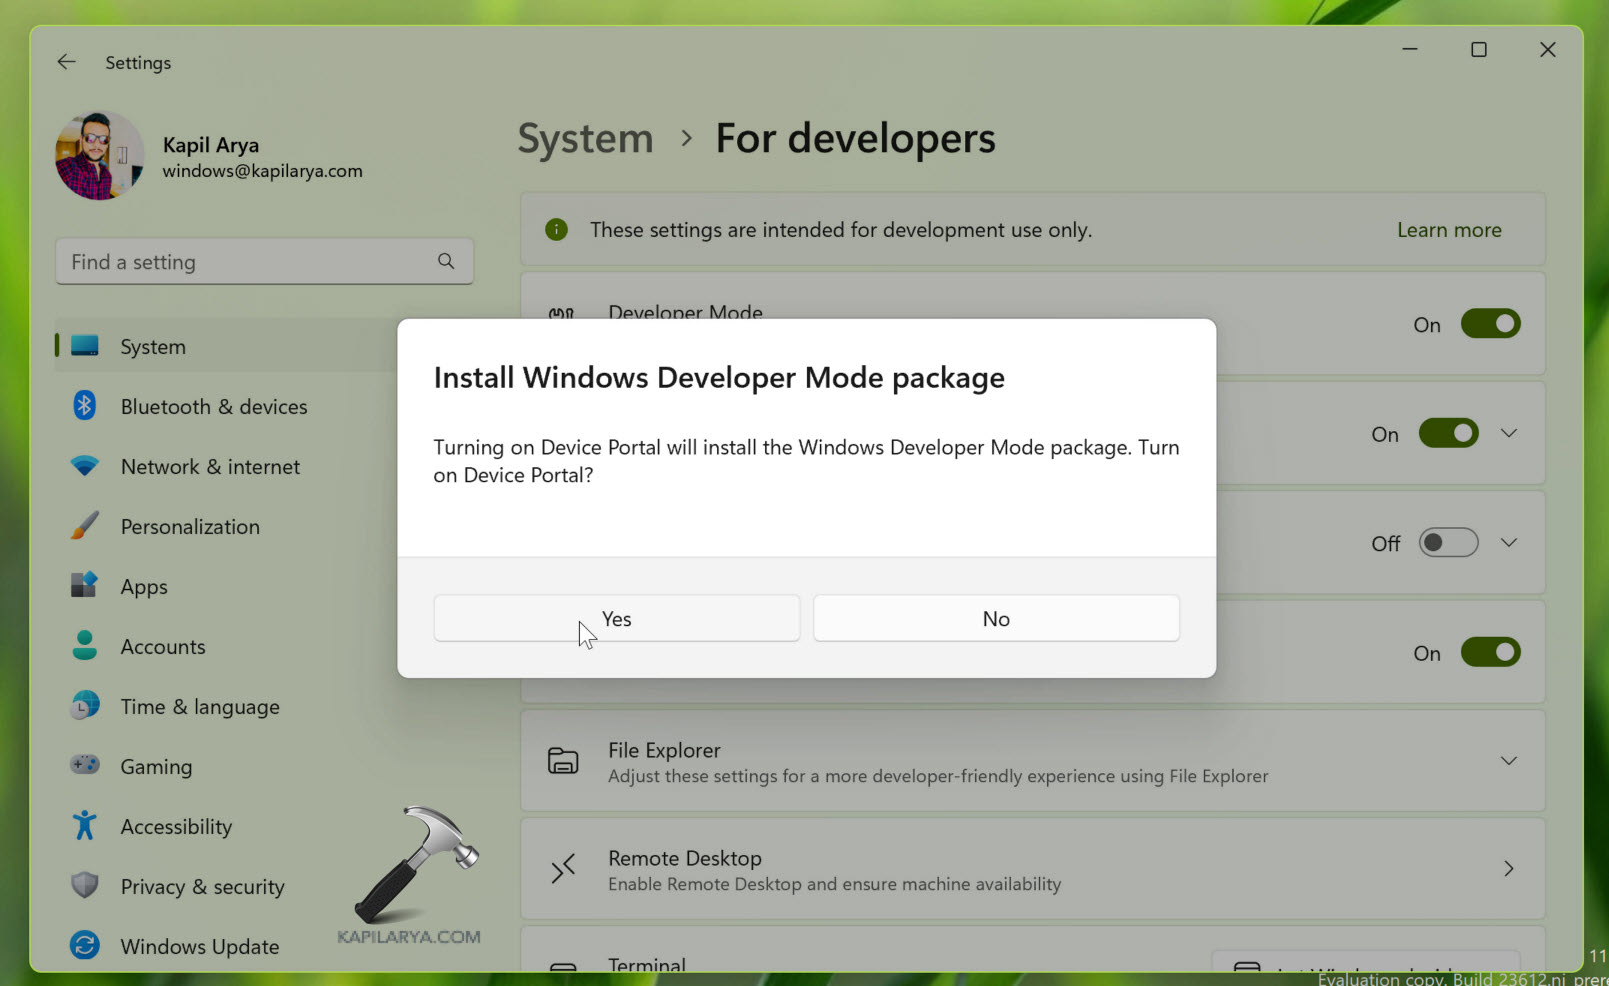
Task: Minimize the Settings window
Action: point(1410,49)
